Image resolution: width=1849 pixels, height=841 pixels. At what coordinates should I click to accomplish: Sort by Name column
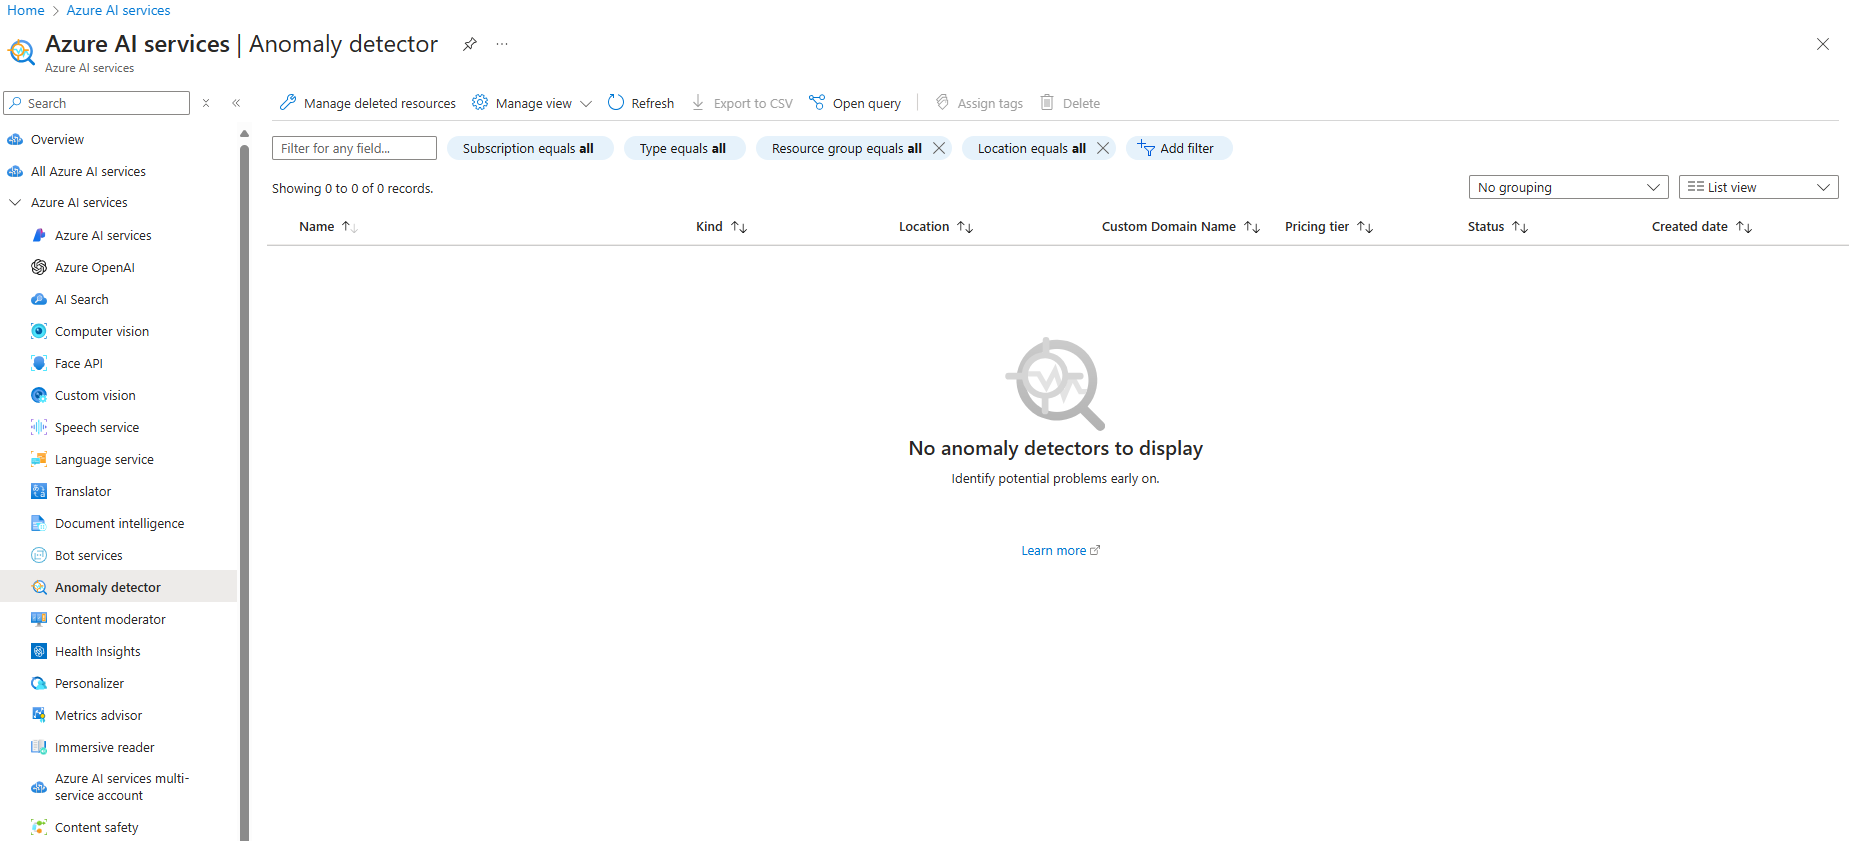coord(328,227)
